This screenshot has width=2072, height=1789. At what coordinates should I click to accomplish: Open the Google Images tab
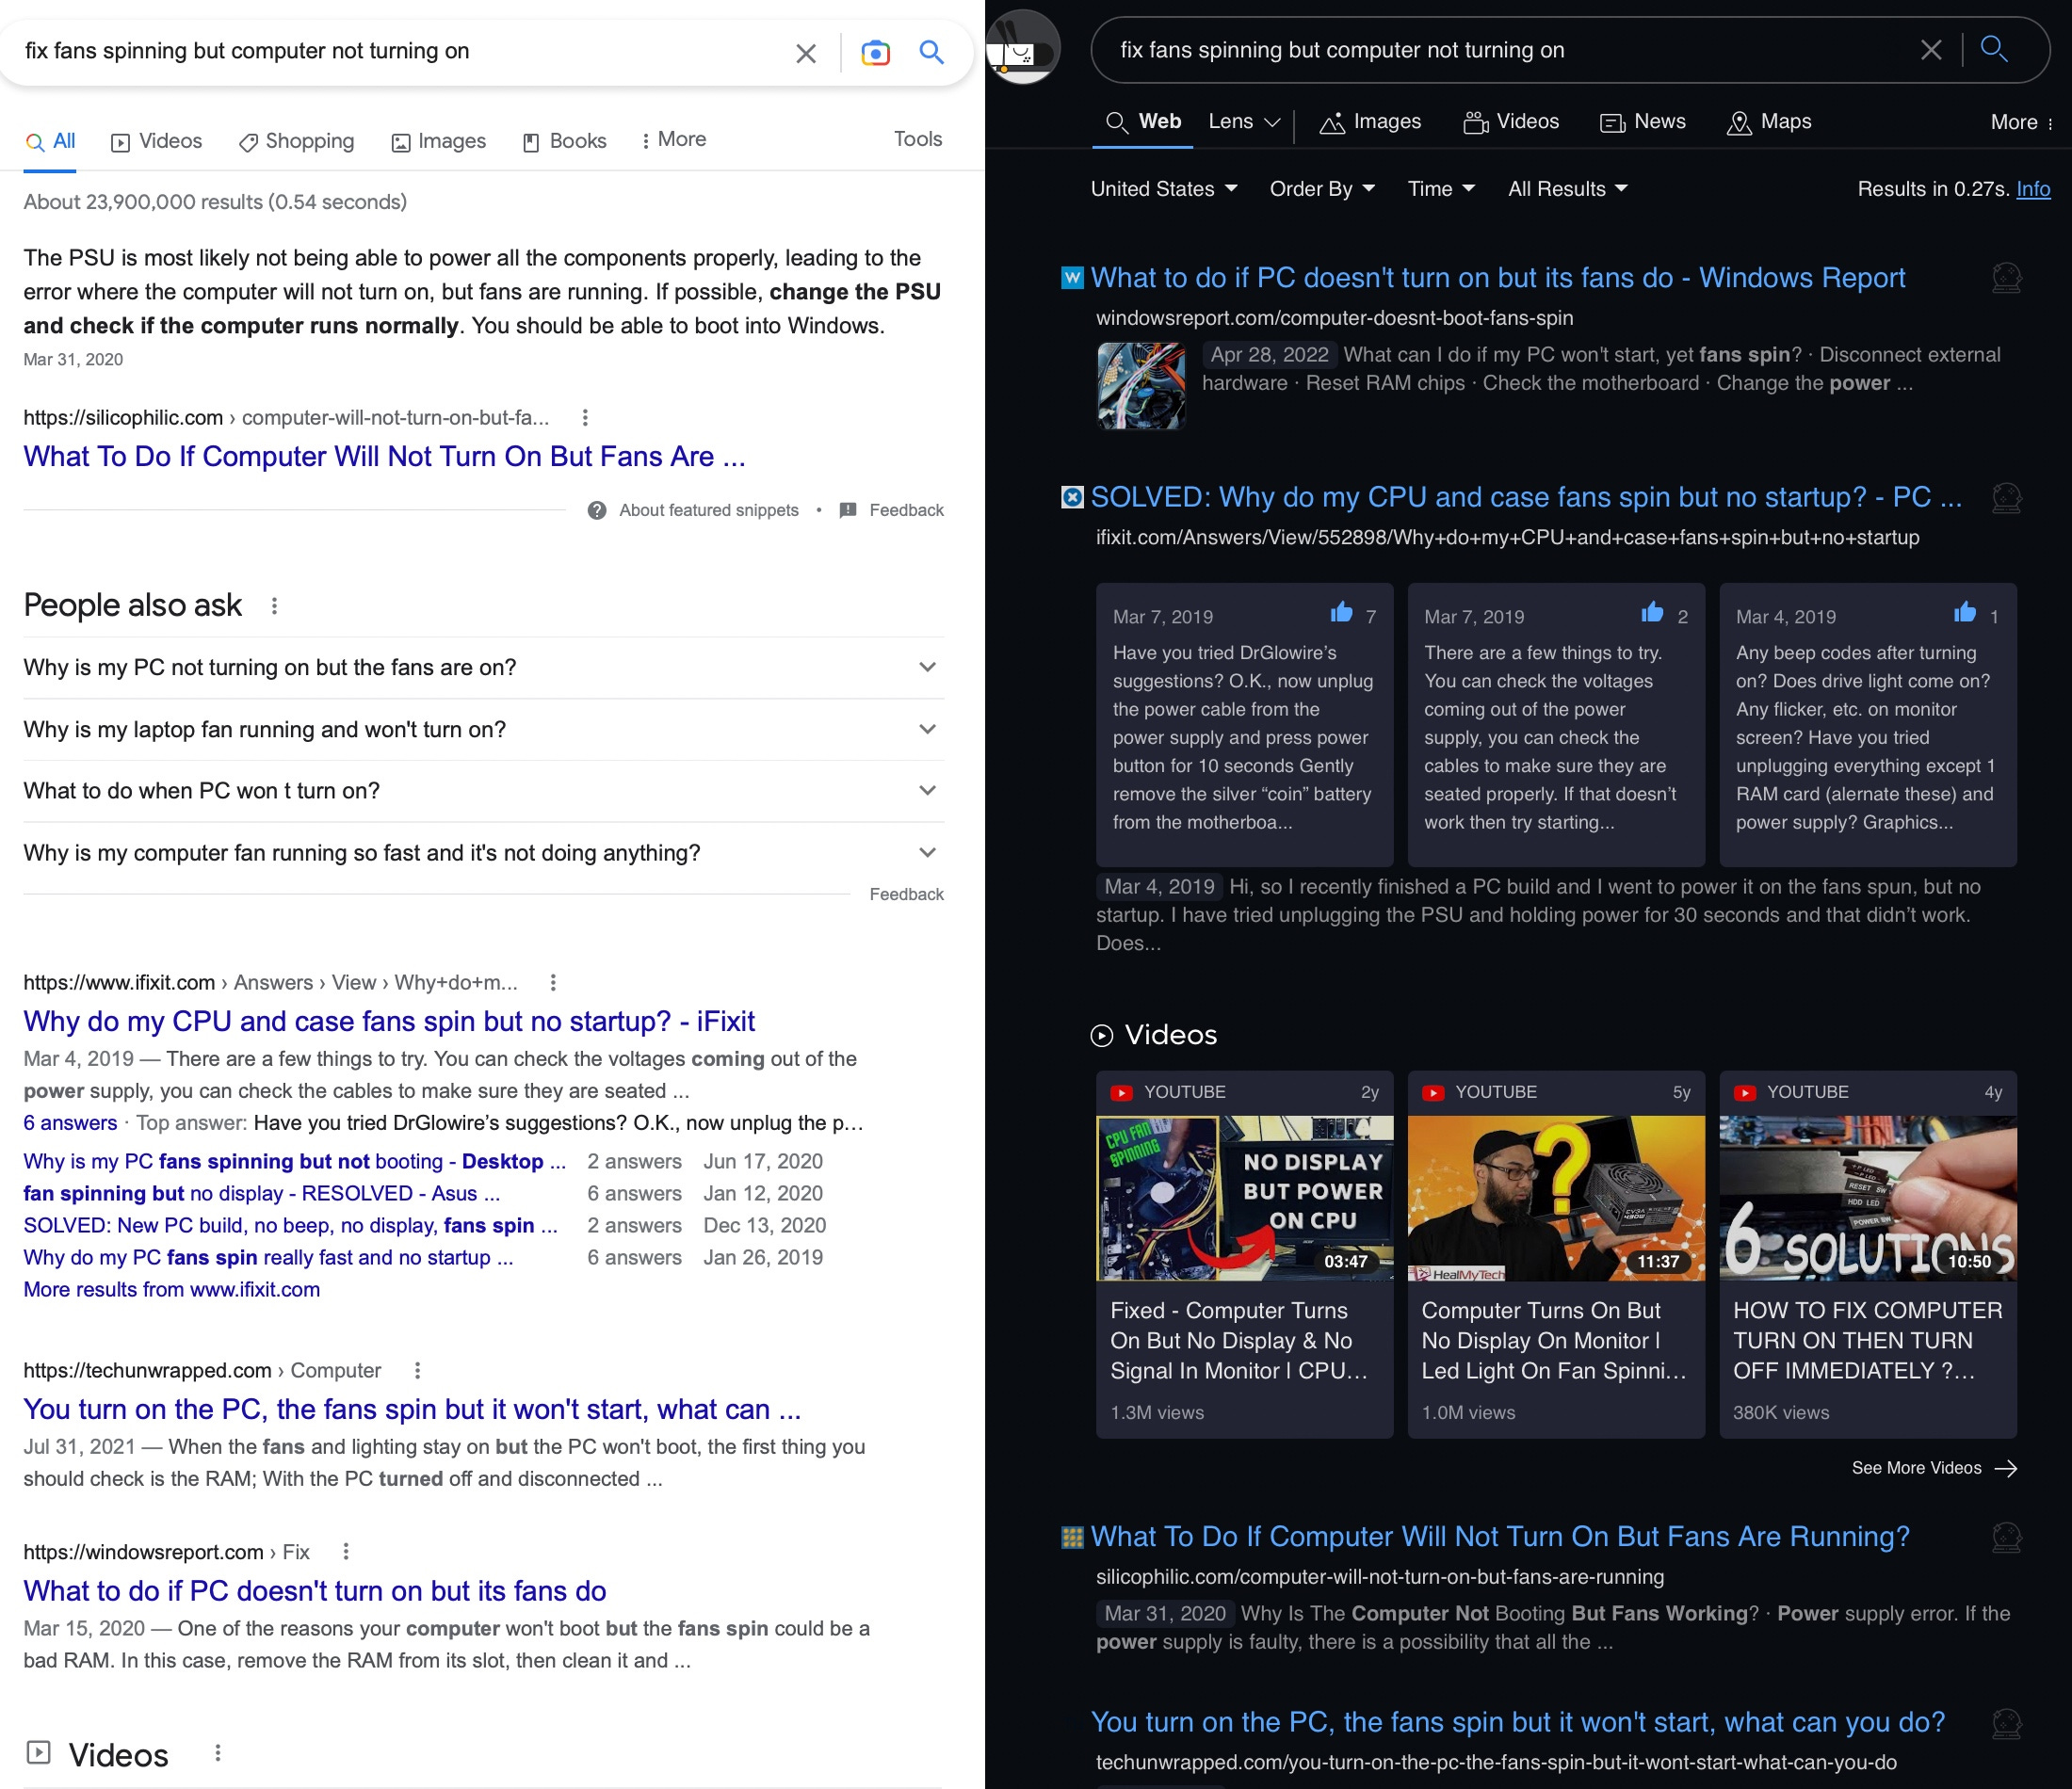pyautogui.click(x=438, y=141)
